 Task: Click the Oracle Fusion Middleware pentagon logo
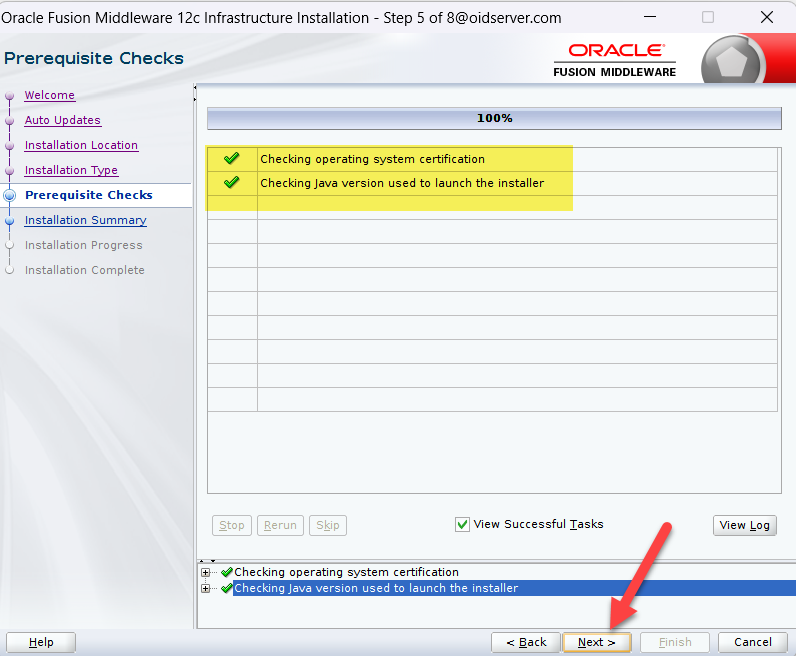click(738, 61)
